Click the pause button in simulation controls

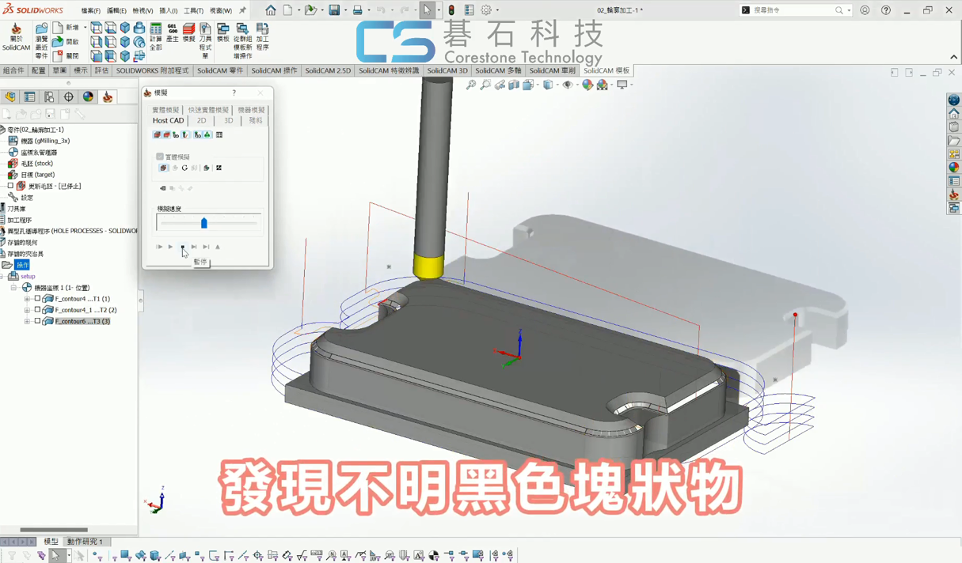click(x=182, y=247)
